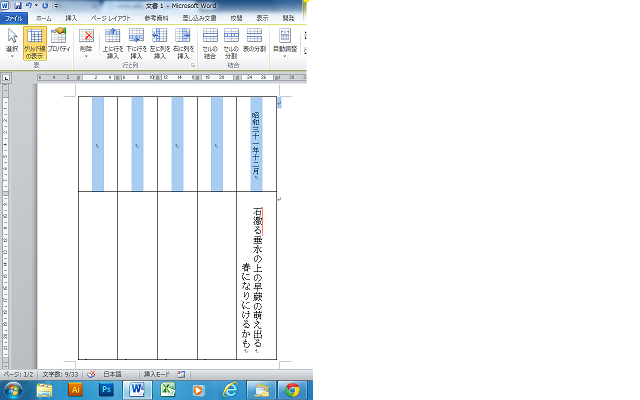The height and width of the screenshot is (400, 640).
Task: Click the word count 文字数: 9/33
Action: (60, 374)
